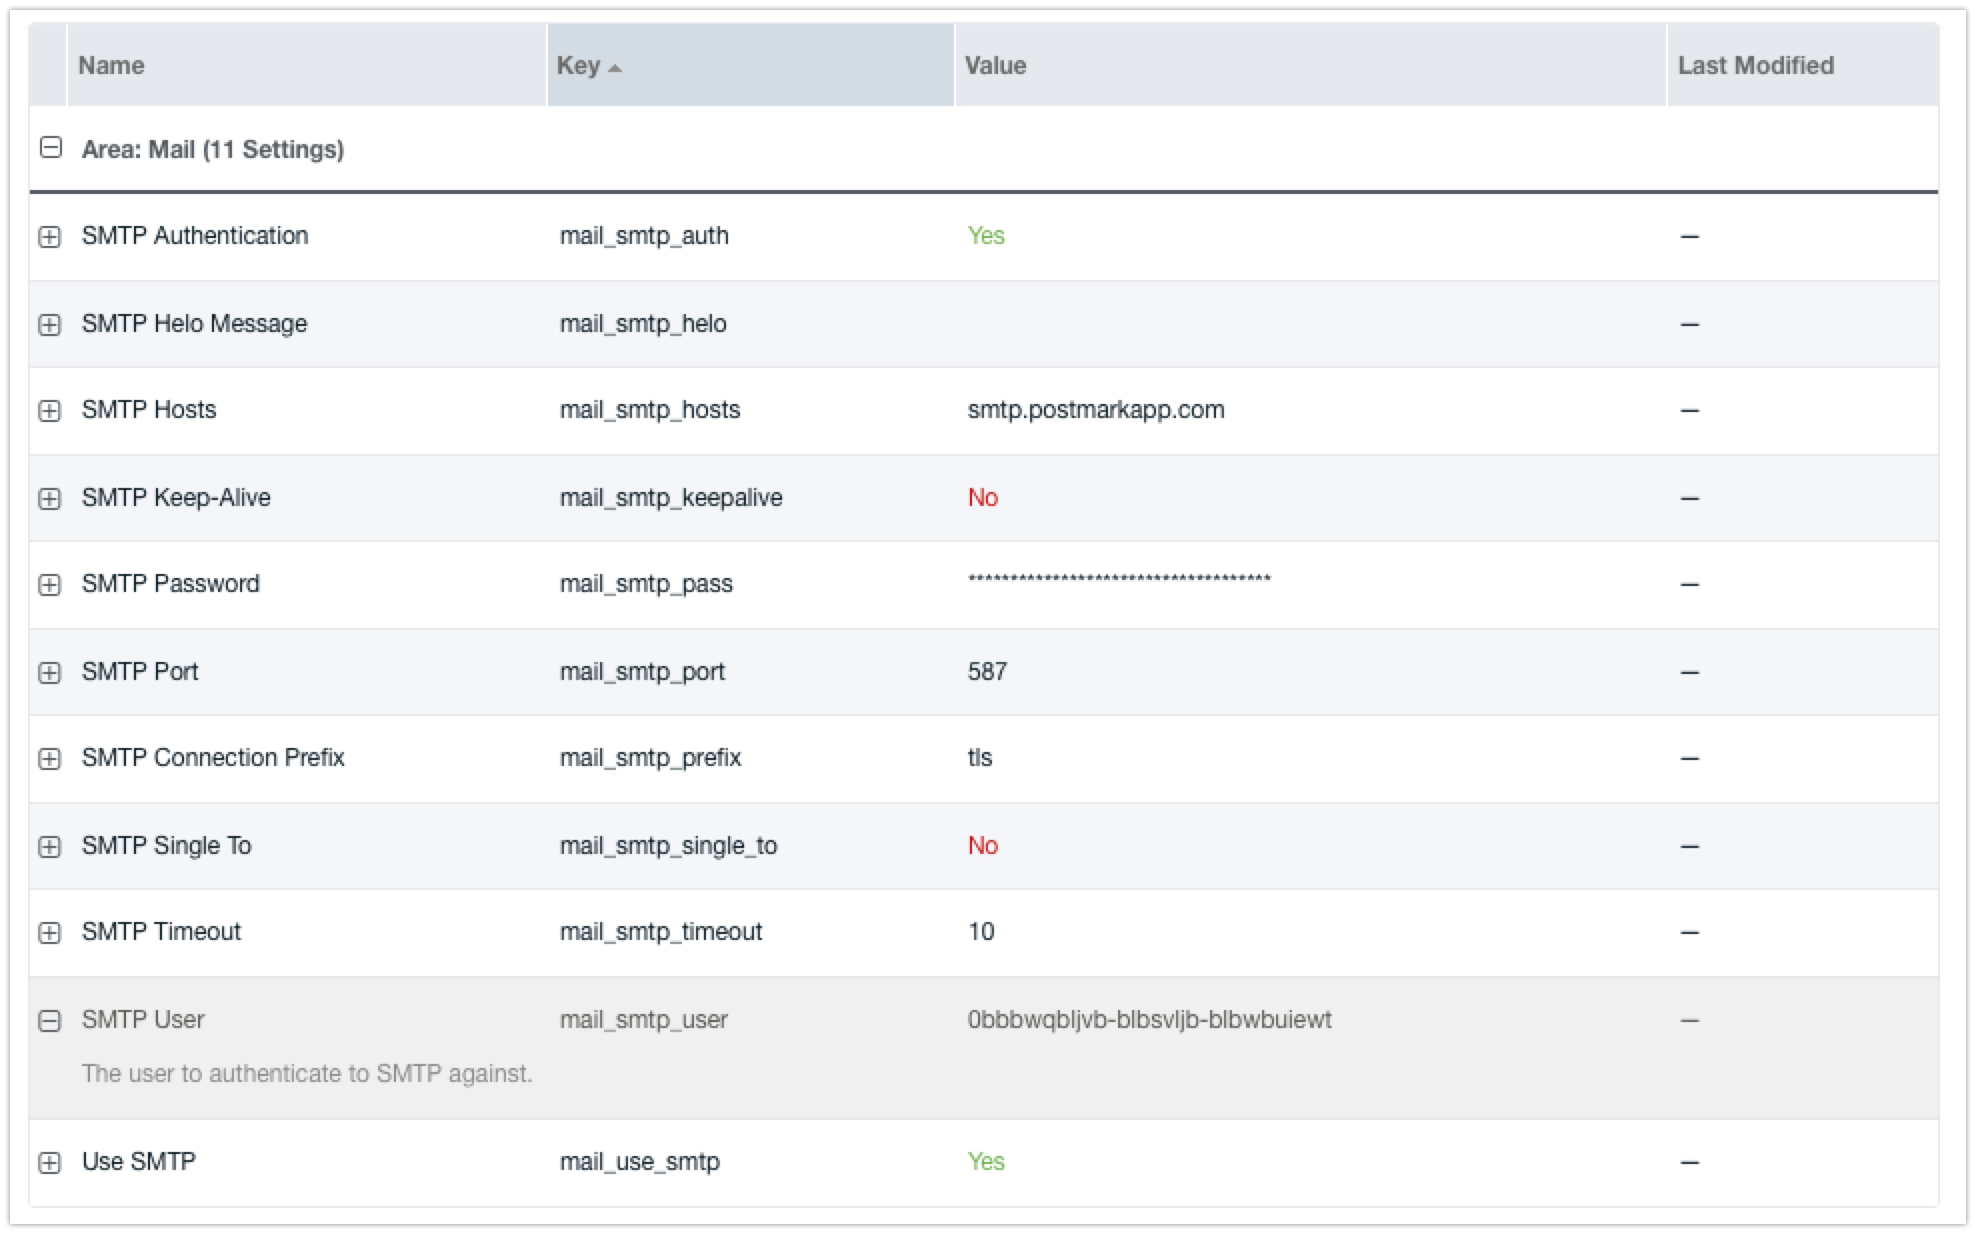This screenshot has height=1234, width=1976.
Task: Click the No value for mail_smtp_keepalive
Action: [983, 497]
